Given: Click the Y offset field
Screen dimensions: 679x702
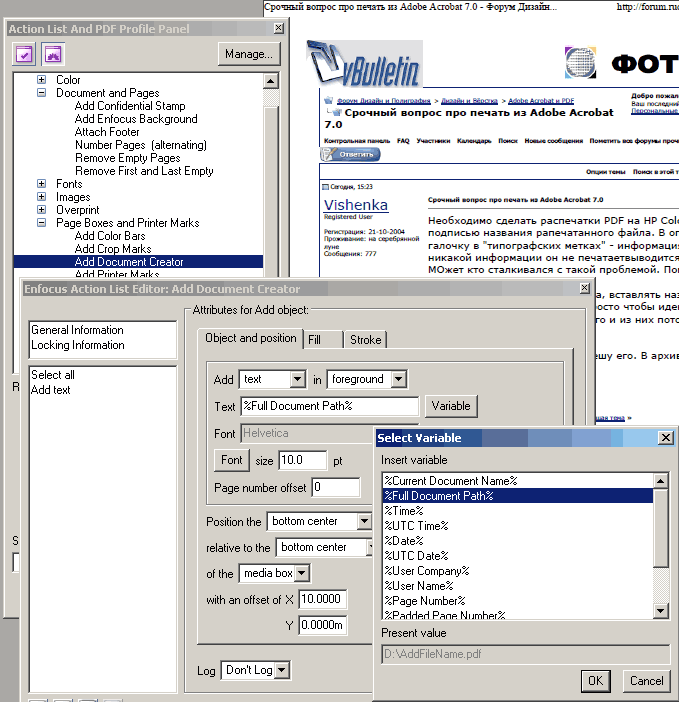Looking at the screenshot, I should pyautogui.click(x=323, y=625).
